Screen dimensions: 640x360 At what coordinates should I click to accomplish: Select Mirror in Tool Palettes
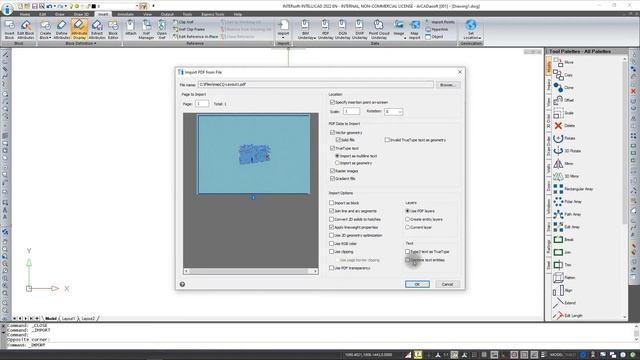tap(564, 163)
